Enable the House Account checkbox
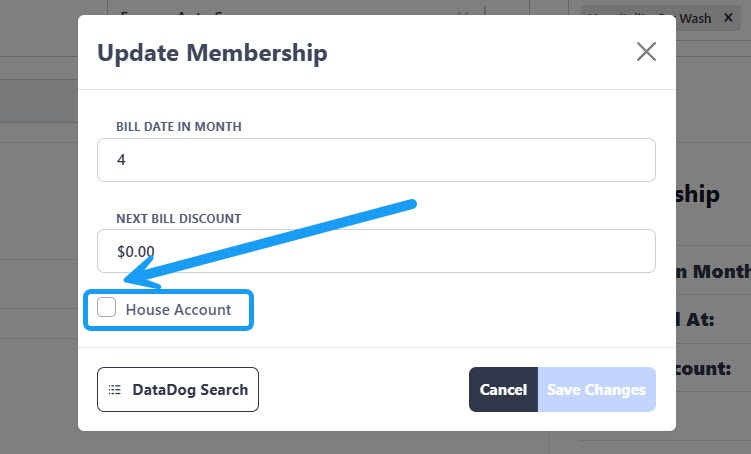This screenshot has height=454, width=751. click(107, 309)
